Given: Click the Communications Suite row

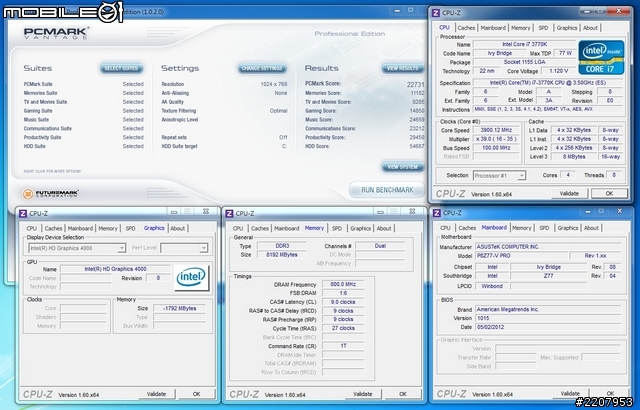Looking at the screenshot, I should pyautogui.click(x=84, y=129).
